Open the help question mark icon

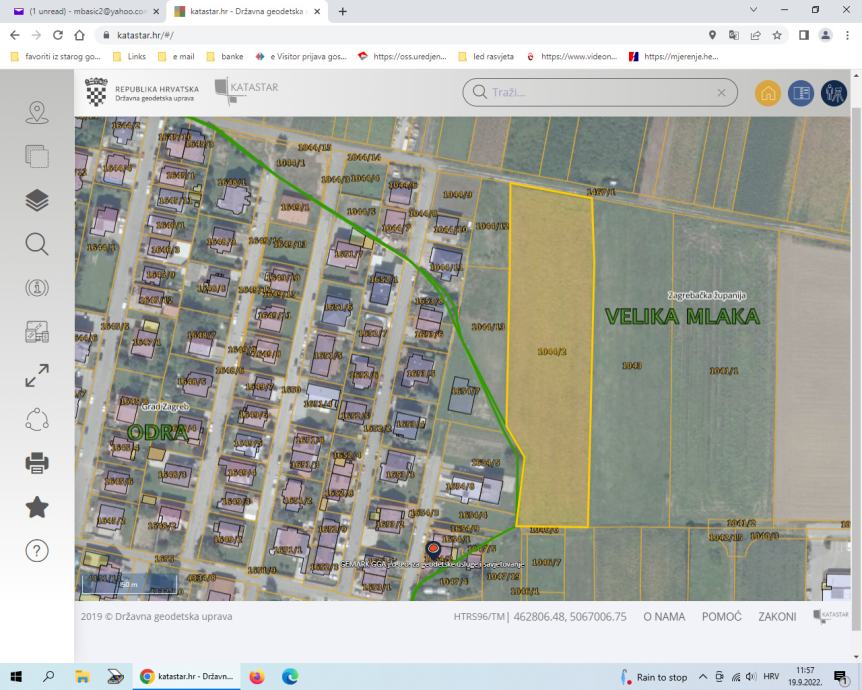coord(37,550)
